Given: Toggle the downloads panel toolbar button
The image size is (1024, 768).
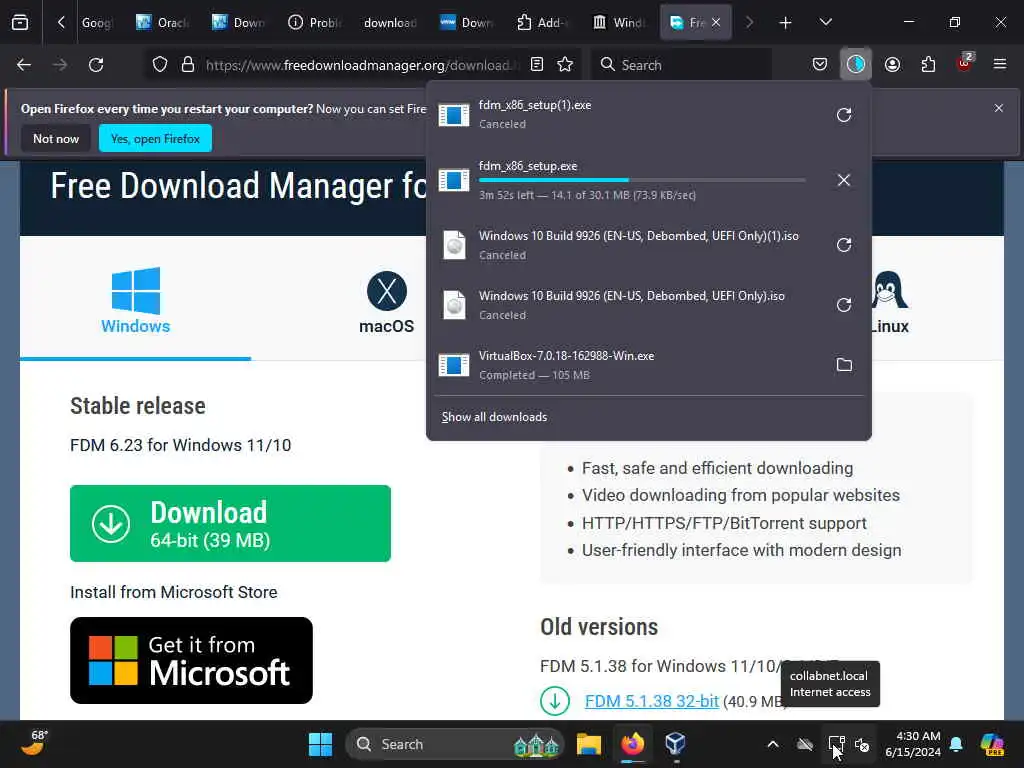Looking at the screenshot, I should pyautogui.click(x=856, y=64).
